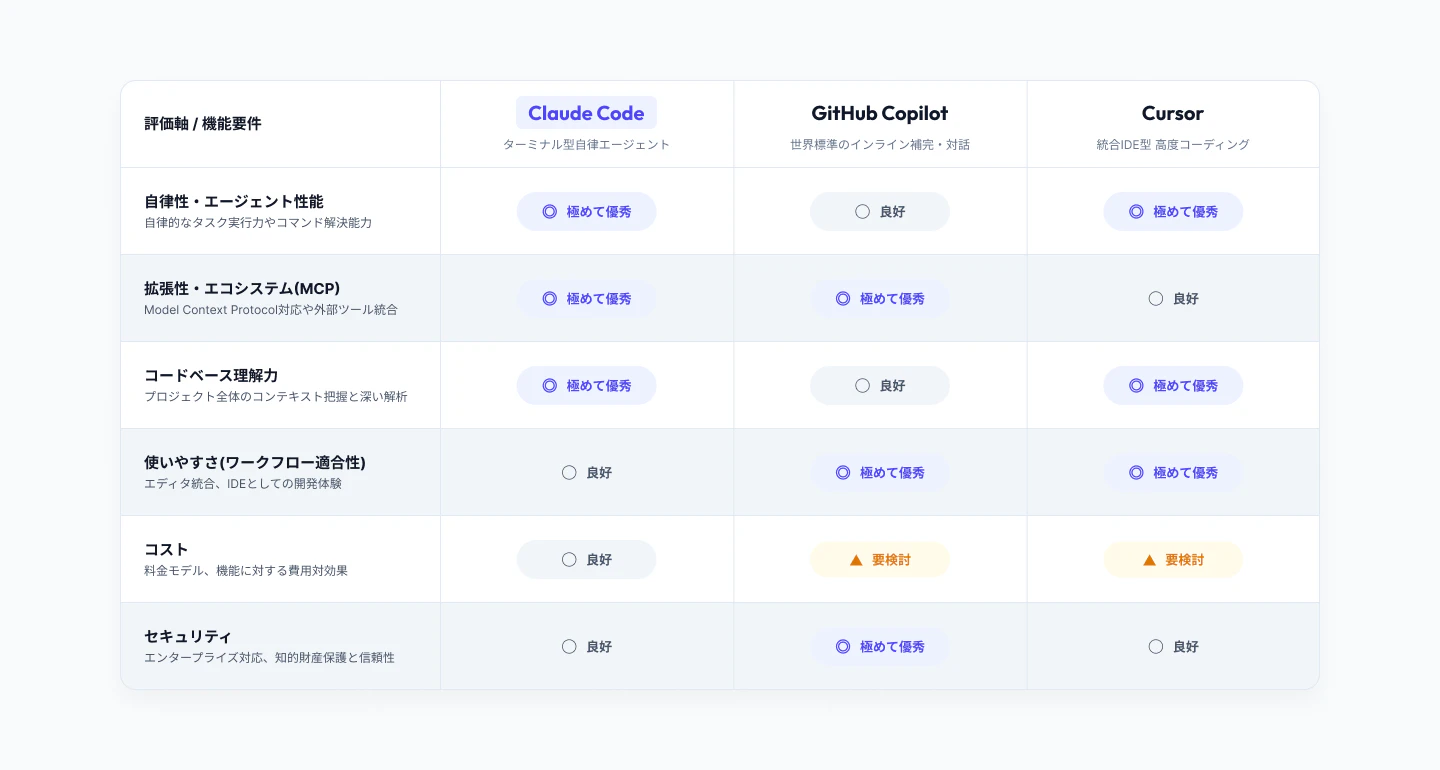Viewport: 1440px width, 770px height.
Task: Click Cursor's 良好 rating for セキュリティ
Action: 1173,647
